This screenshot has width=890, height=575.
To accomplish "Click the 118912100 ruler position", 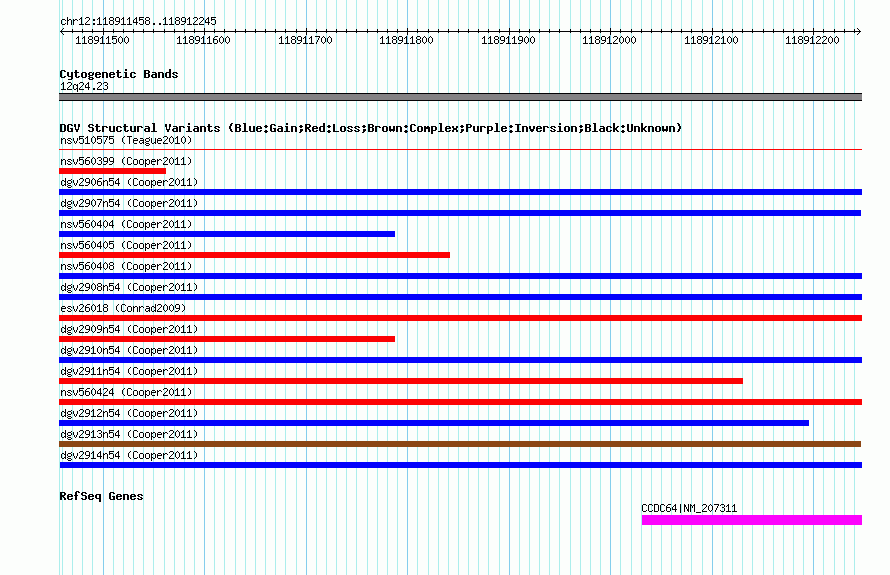I will [x=711, y=40].
